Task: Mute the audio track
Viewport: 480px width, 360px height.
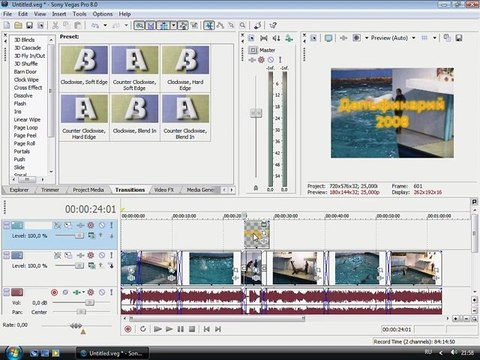Action: click(102, 292)
